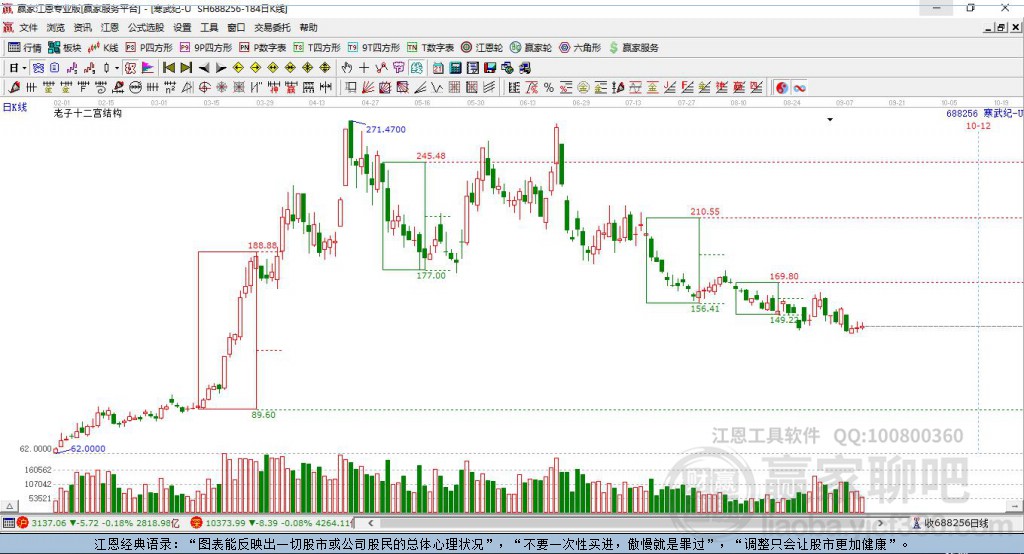Open the 工具 menu

[x=209, y=27]
